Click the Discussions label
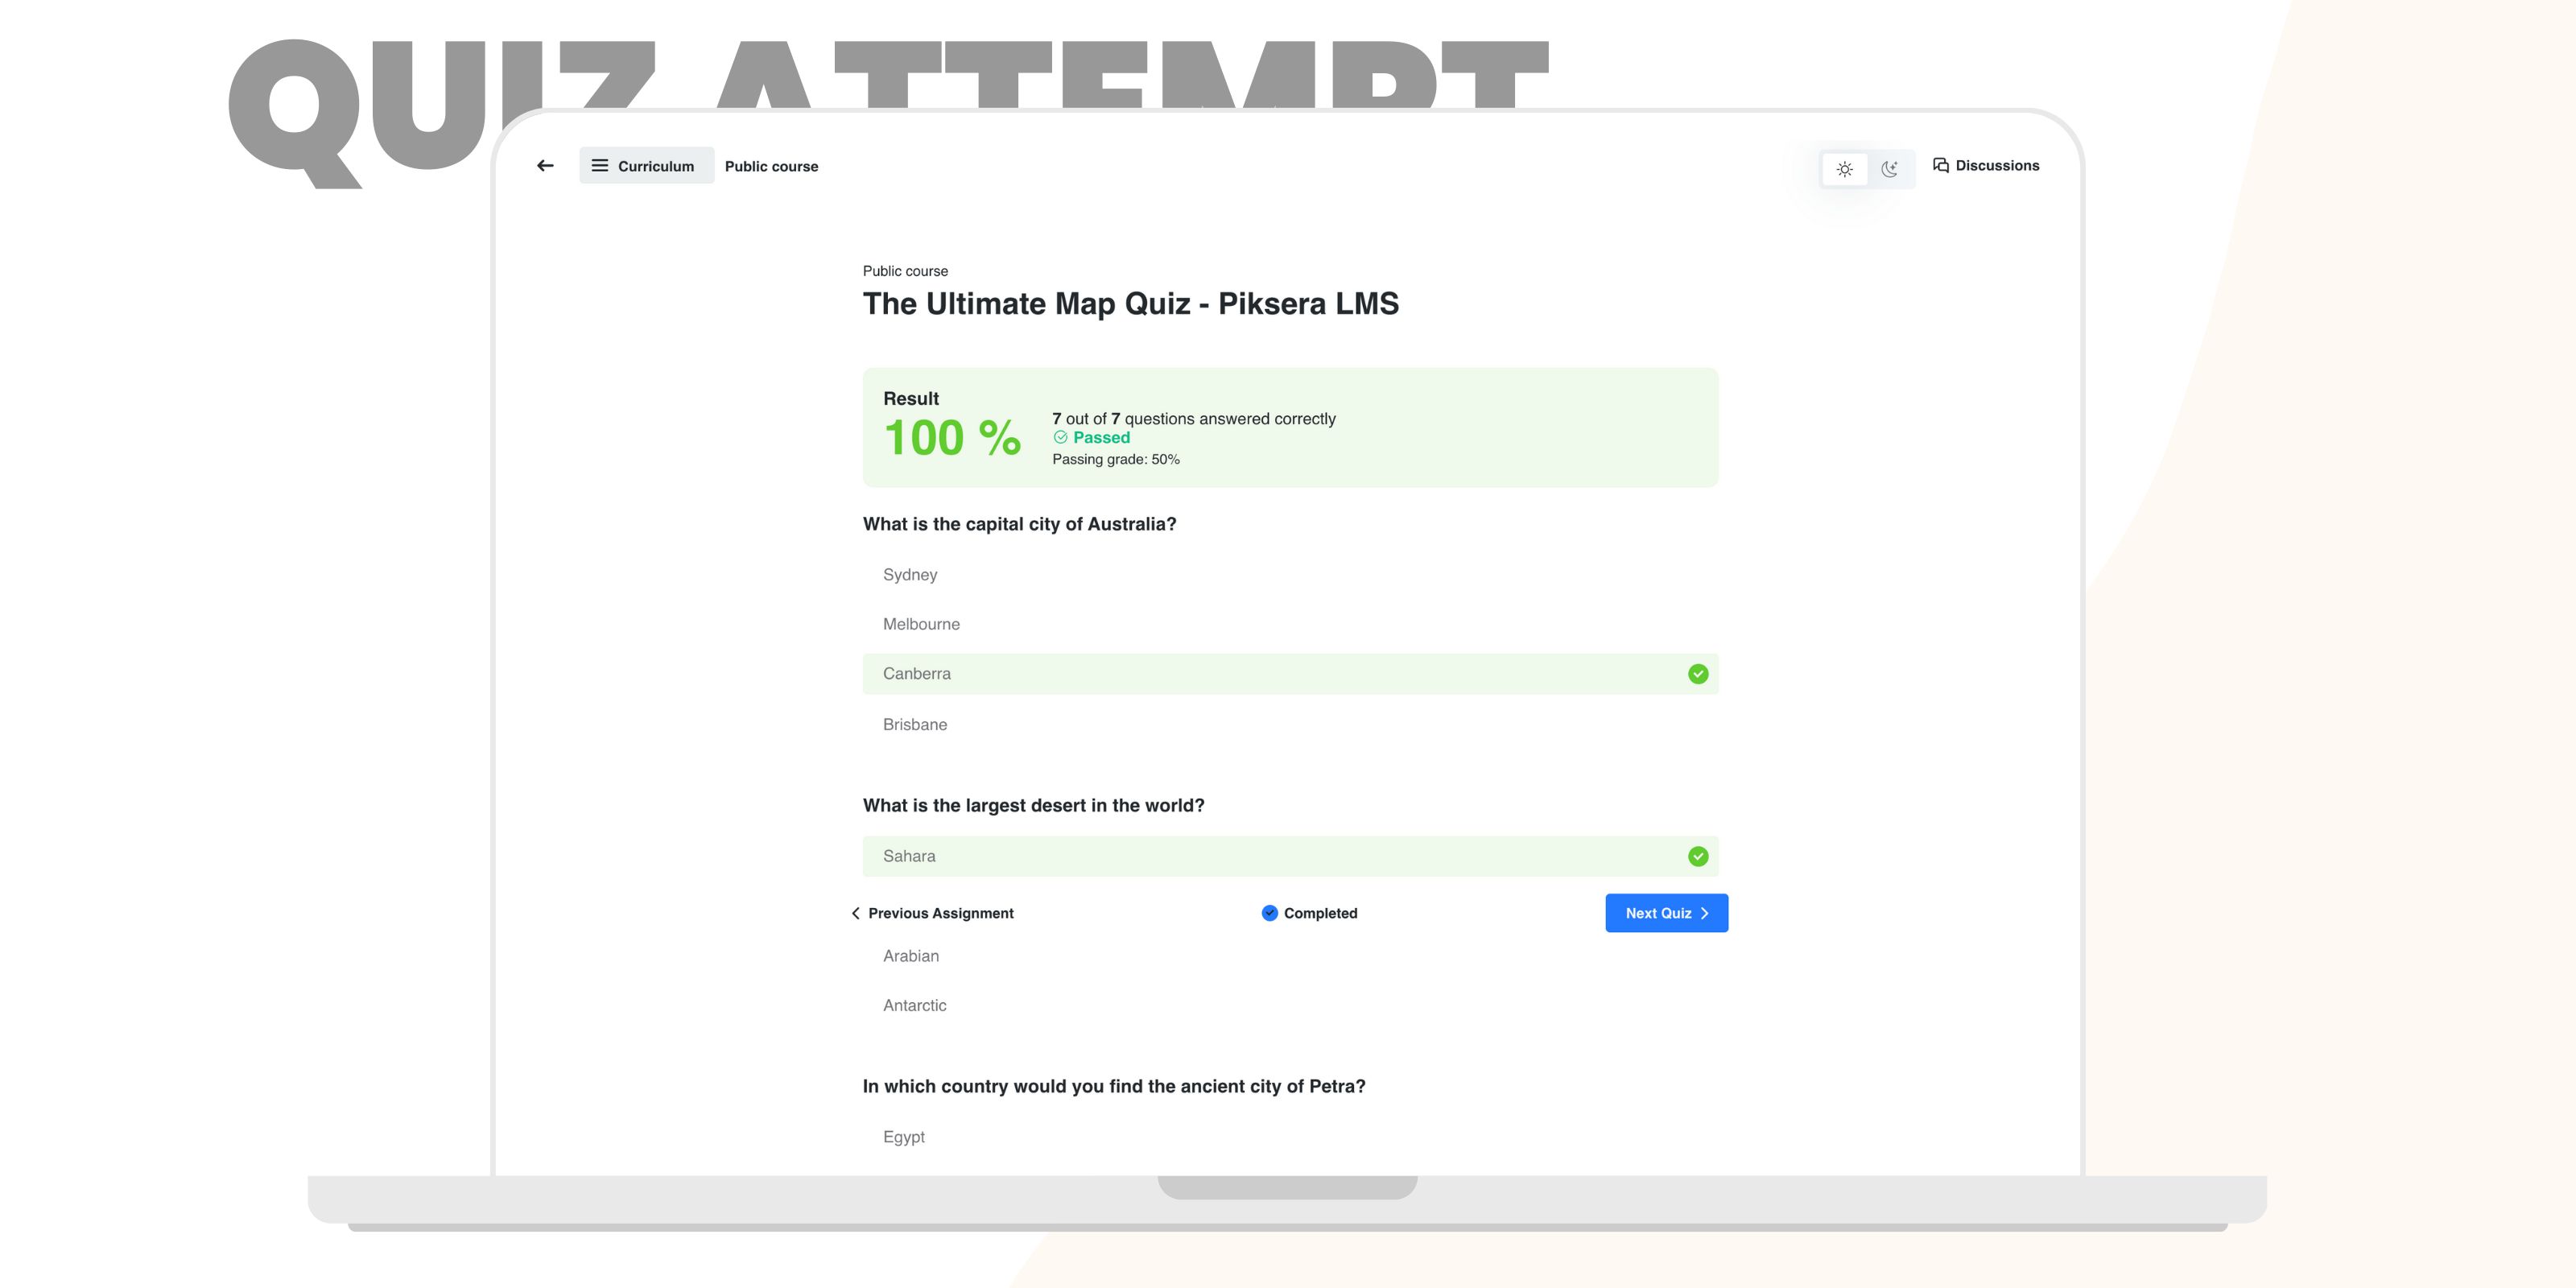The image size is (2576, 1288). tap(1997, 165)
